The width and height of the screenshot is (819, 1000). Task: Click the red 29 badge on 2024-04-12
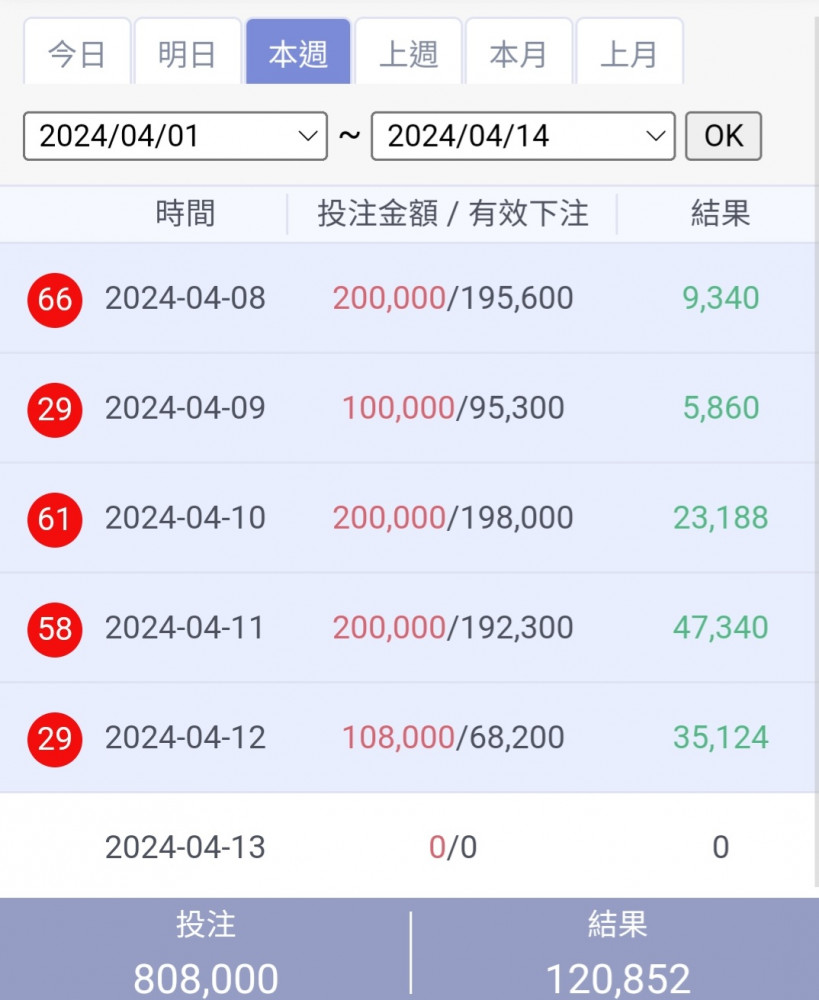click(55, 739)
